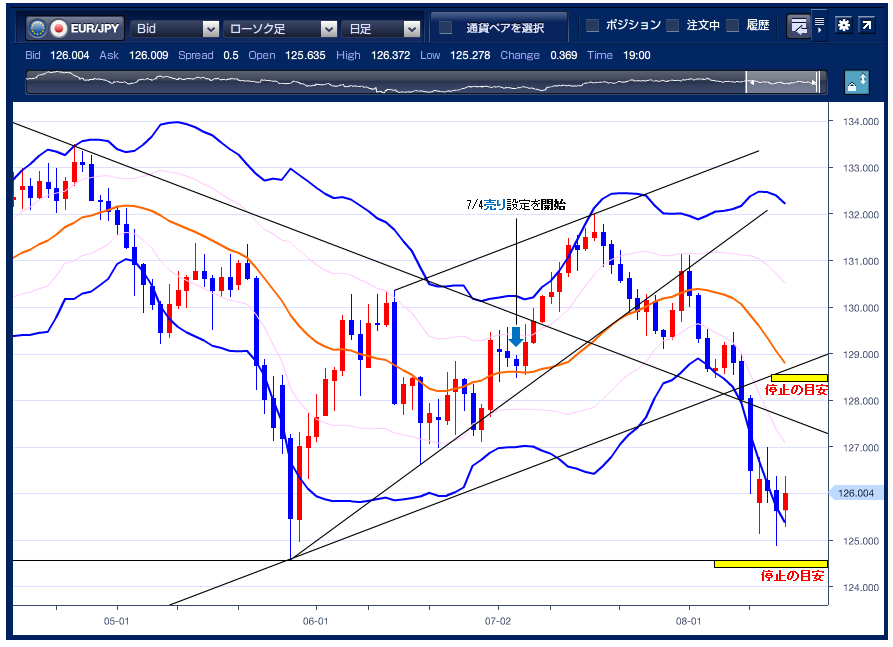Click the upper yellow 停止の目安 bar
Screen dimensions: 893x647
[799, 378]
